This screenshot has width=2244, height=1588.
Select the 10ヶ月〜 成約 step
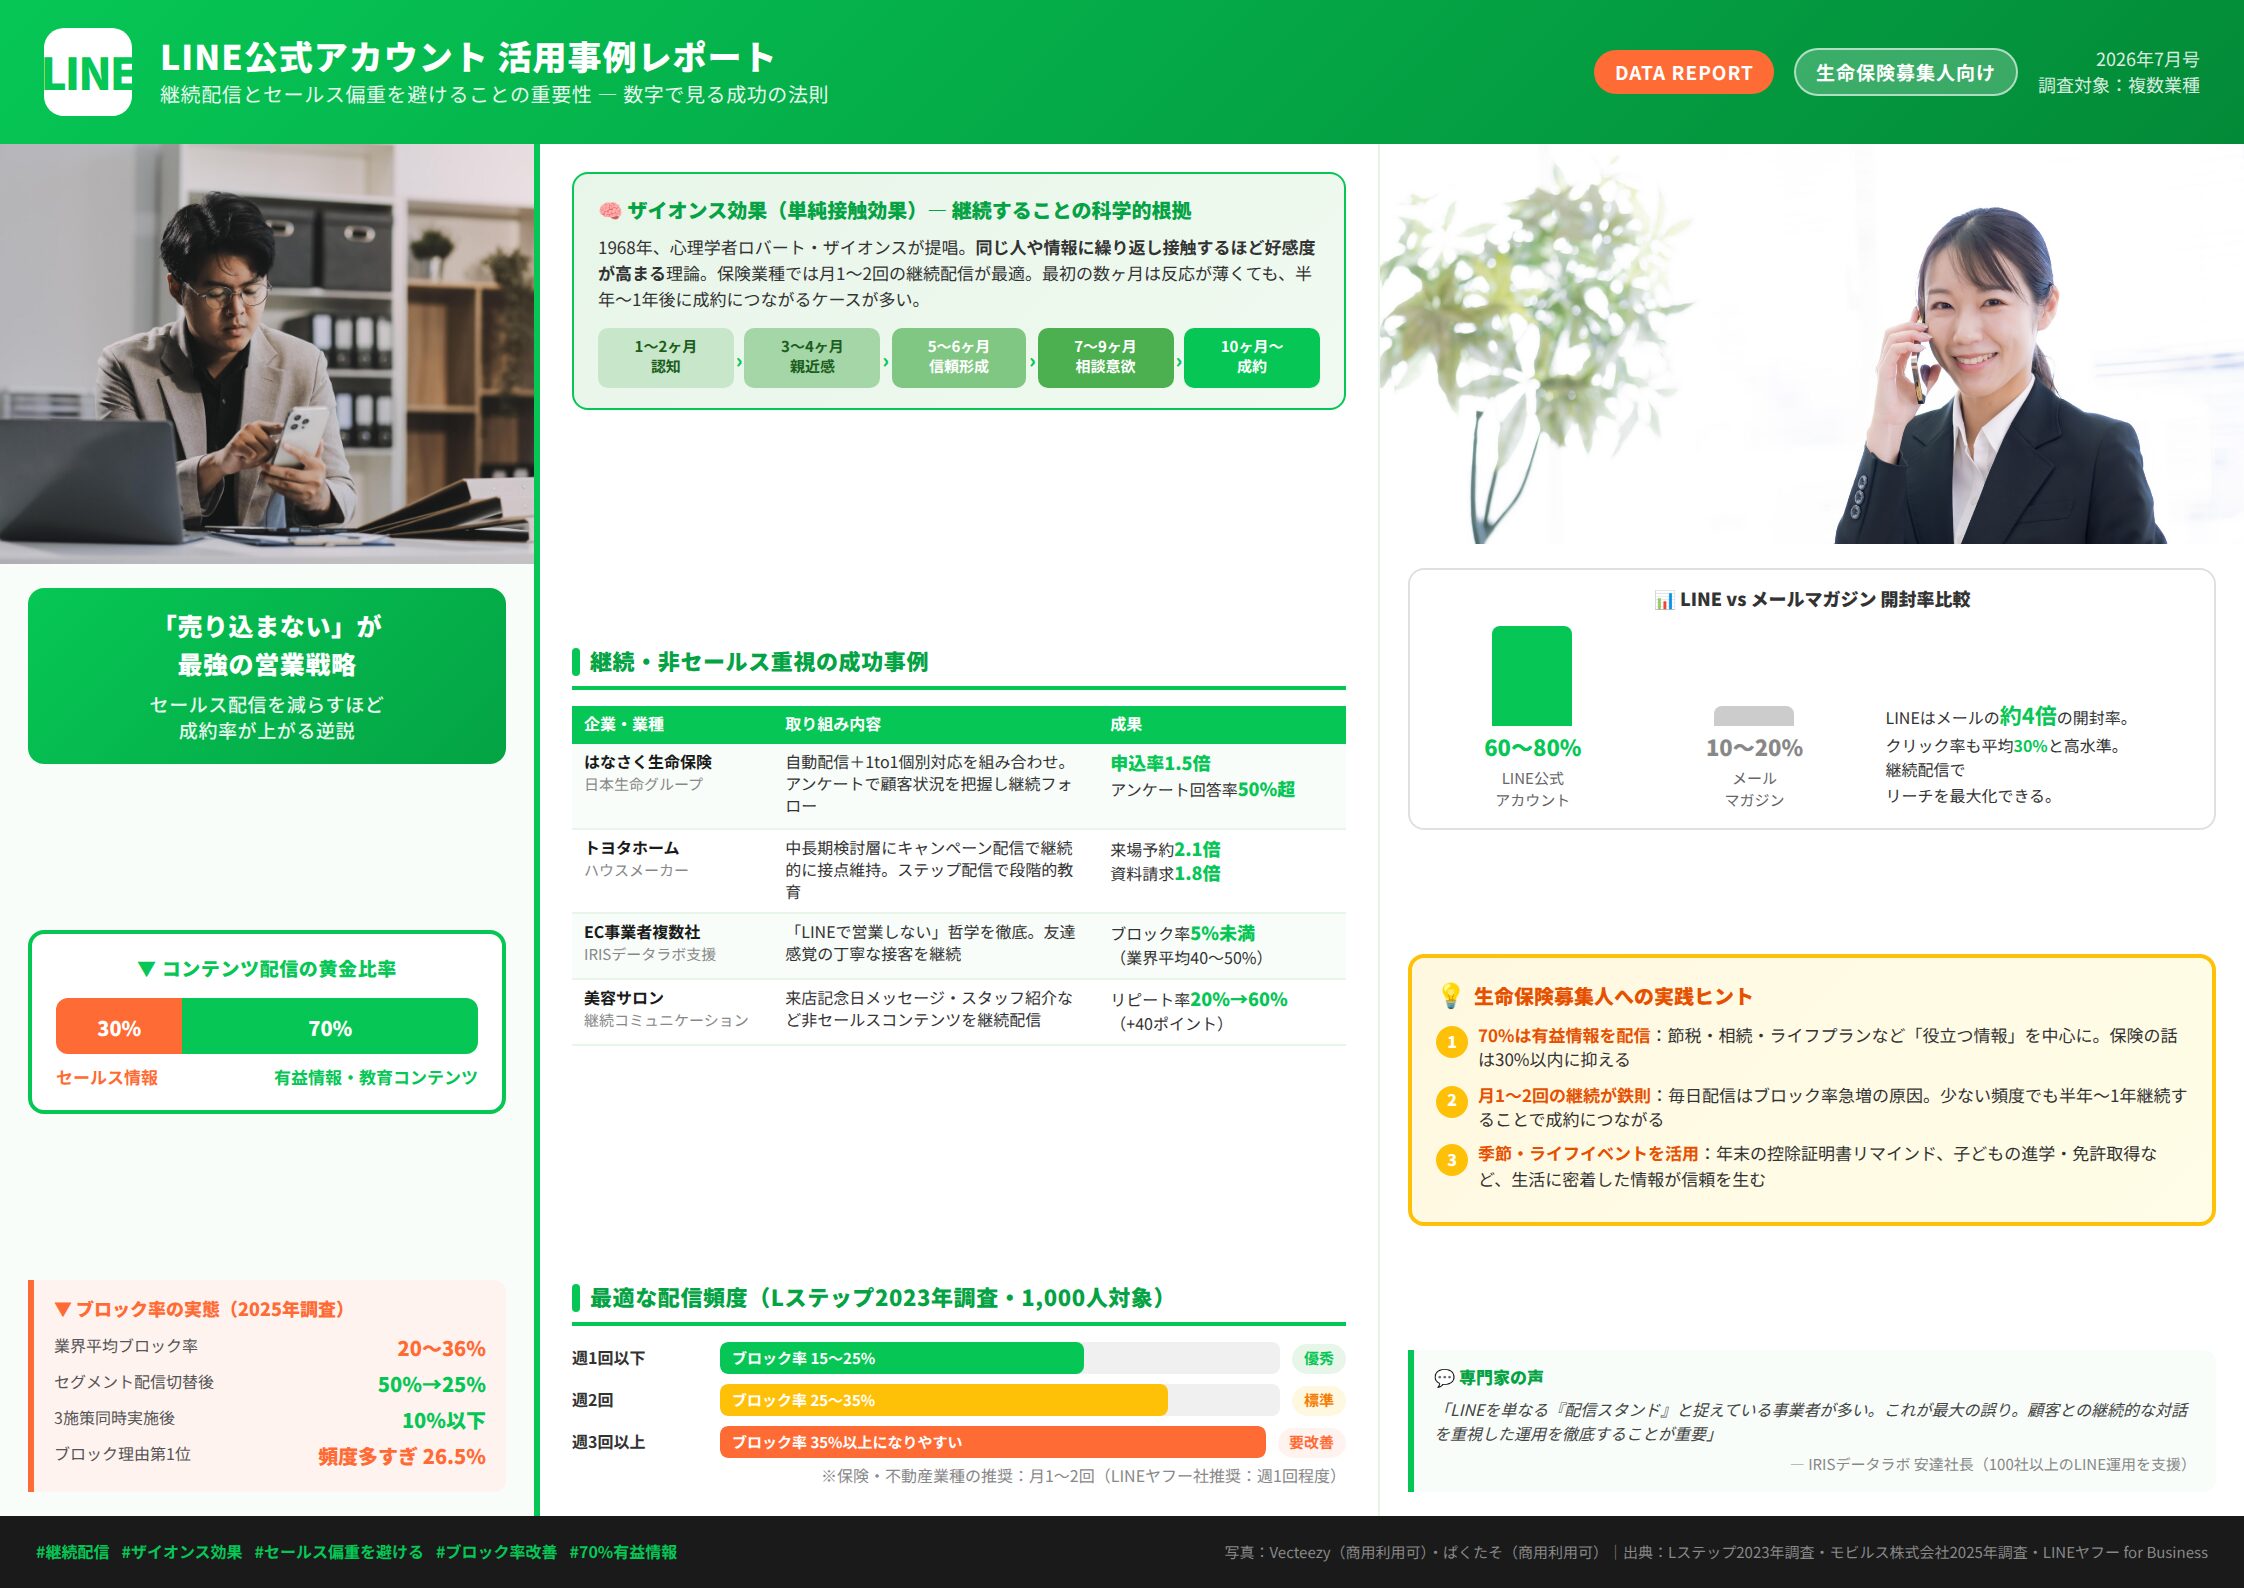pyautogui.click(x=1251, y=357)
